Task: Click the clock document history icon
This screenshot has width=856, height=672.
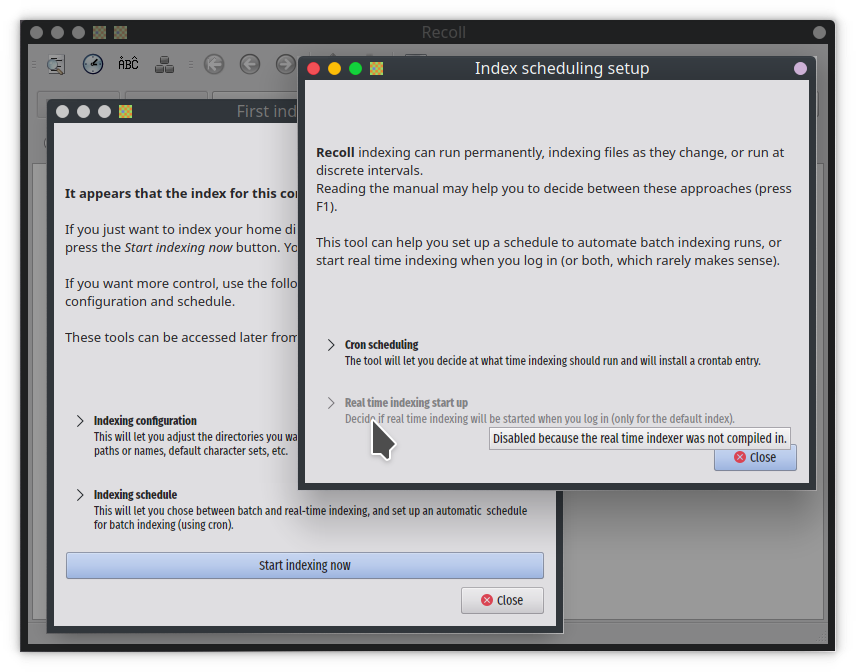Action: pyautogui.click(x=92, y=64)
